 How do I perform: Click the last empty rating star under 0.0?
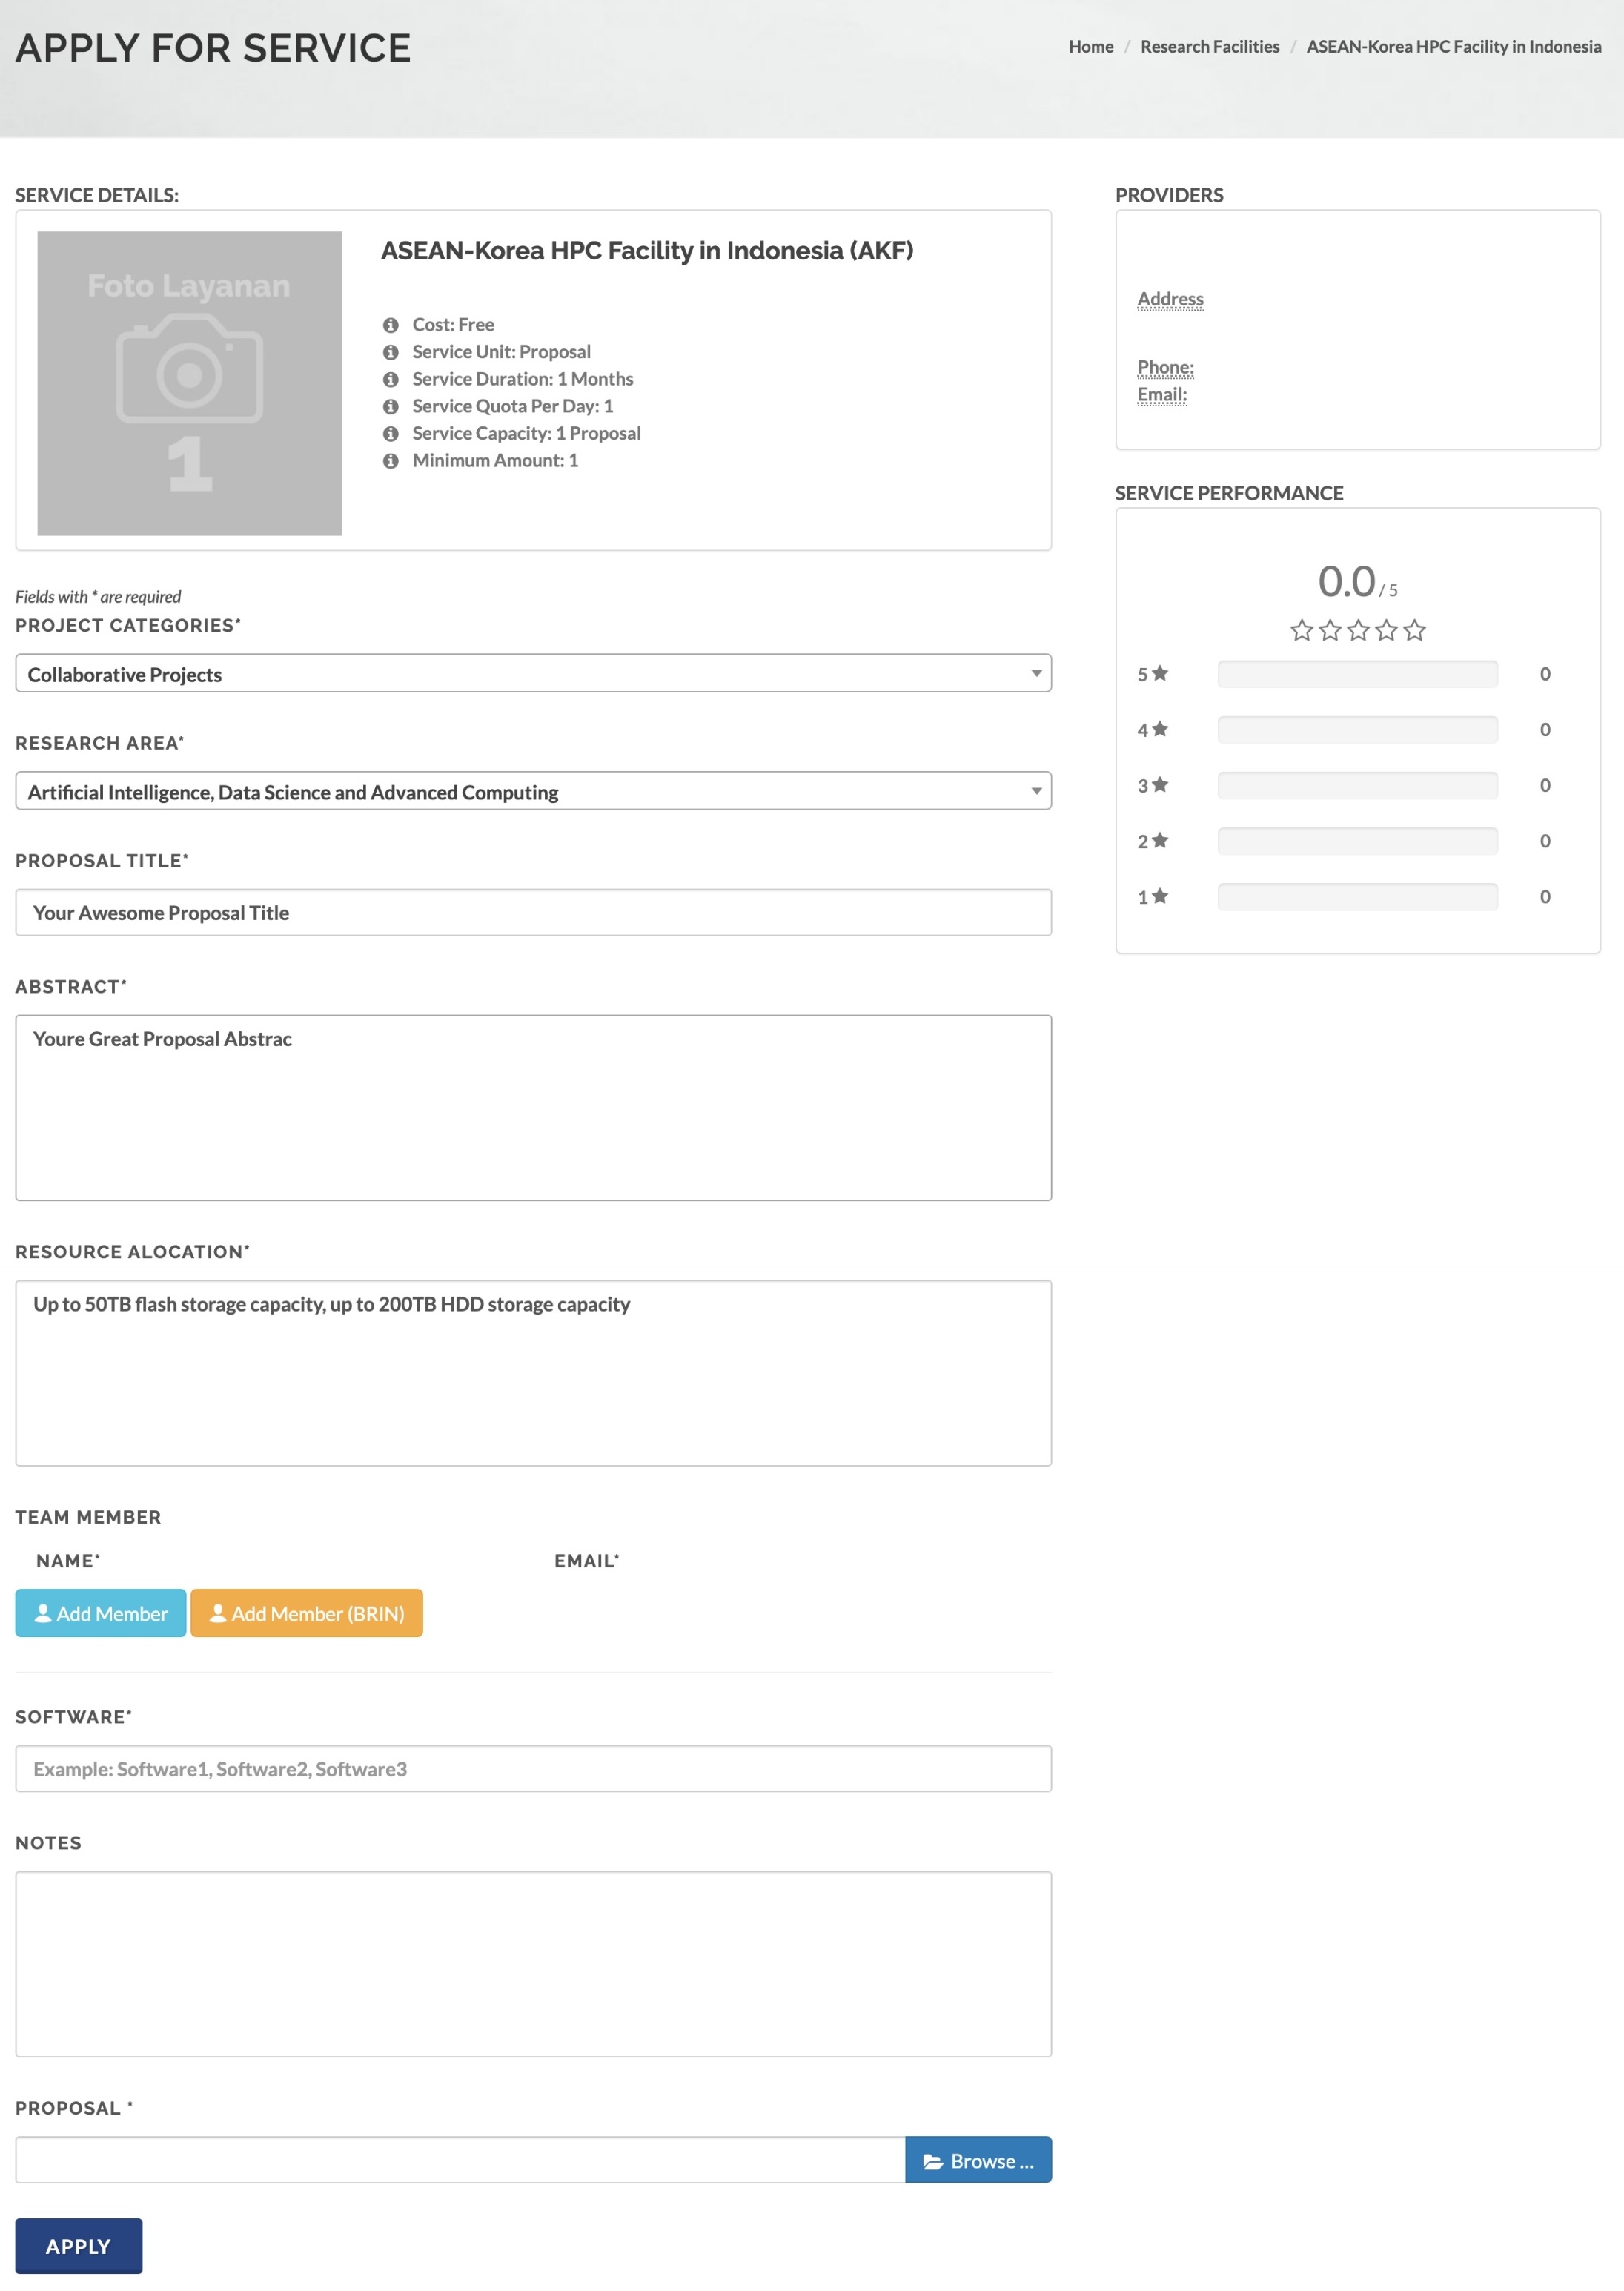click(x=1414, y=630)
